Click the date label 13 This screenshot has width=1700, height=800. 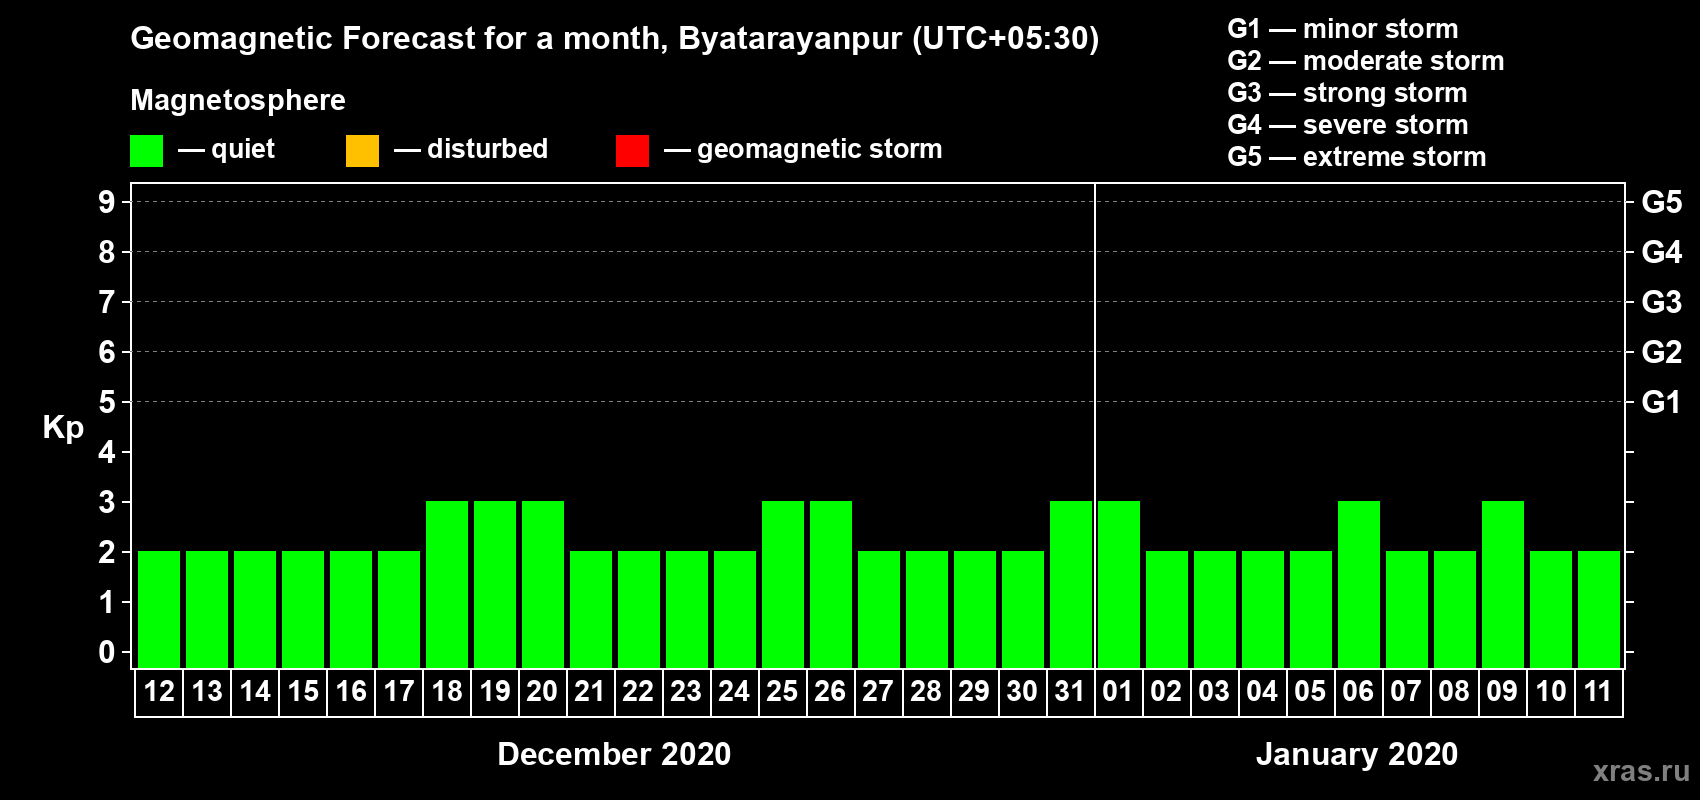[207, 691]
